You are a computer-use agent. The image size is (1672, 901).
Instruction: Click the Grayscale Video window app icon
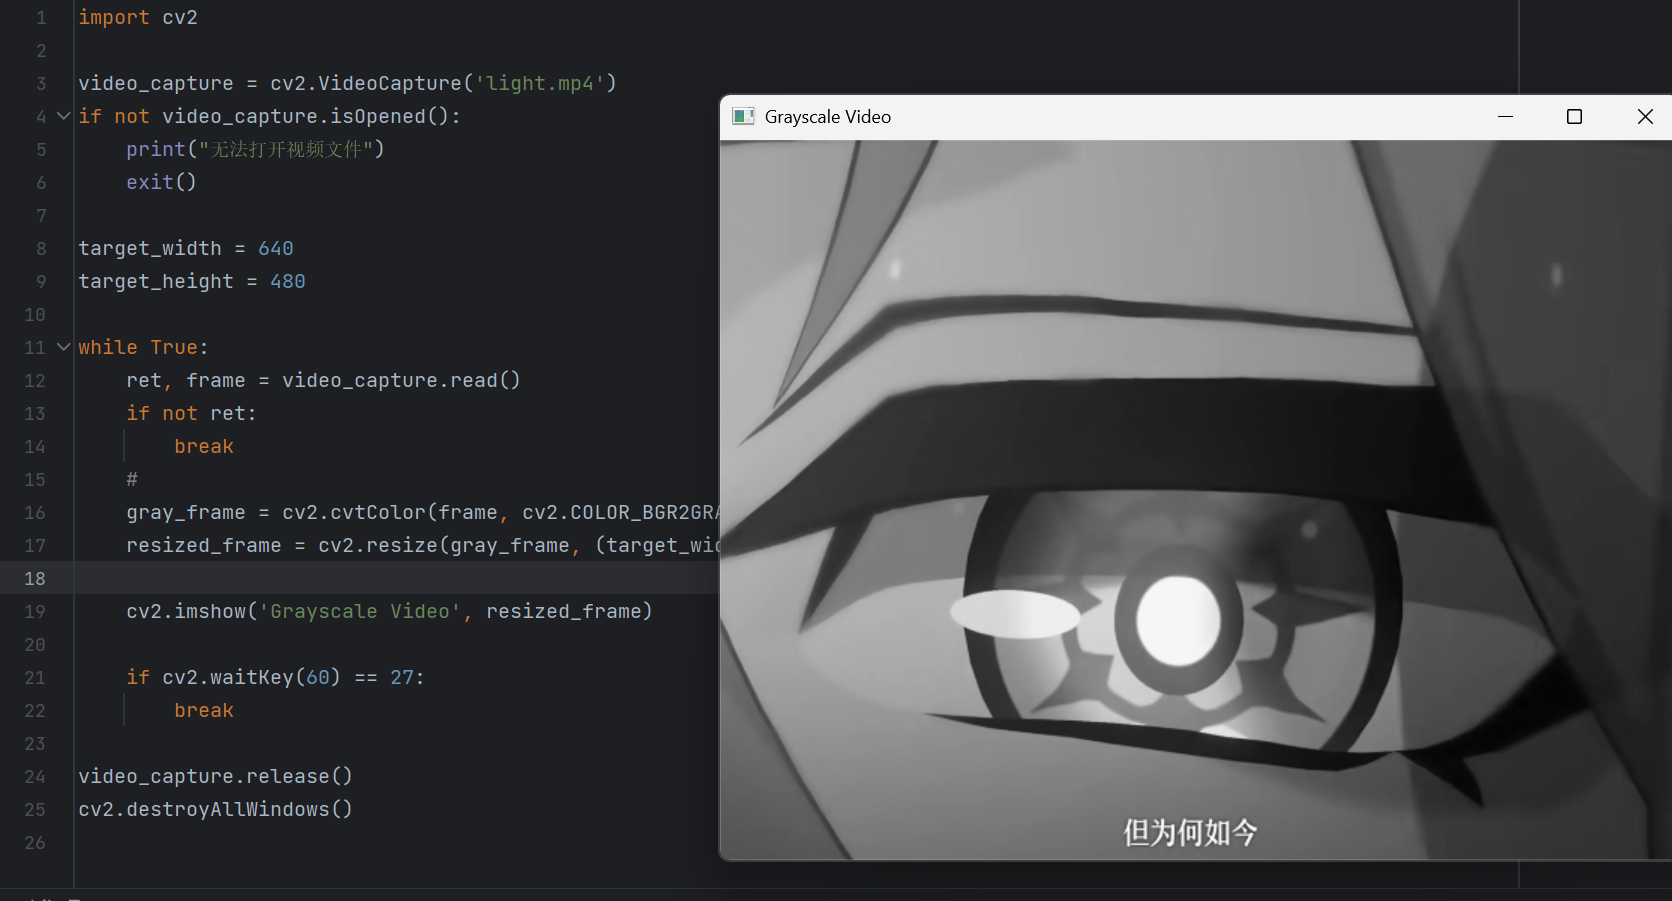(743, 117)
